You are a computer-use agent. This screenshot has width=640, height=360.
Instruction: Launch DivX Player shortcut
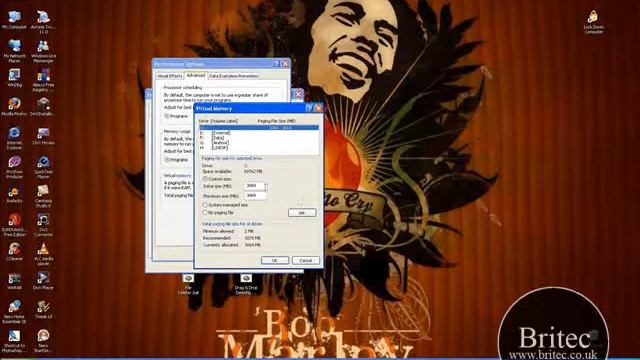tap(43, 280)
